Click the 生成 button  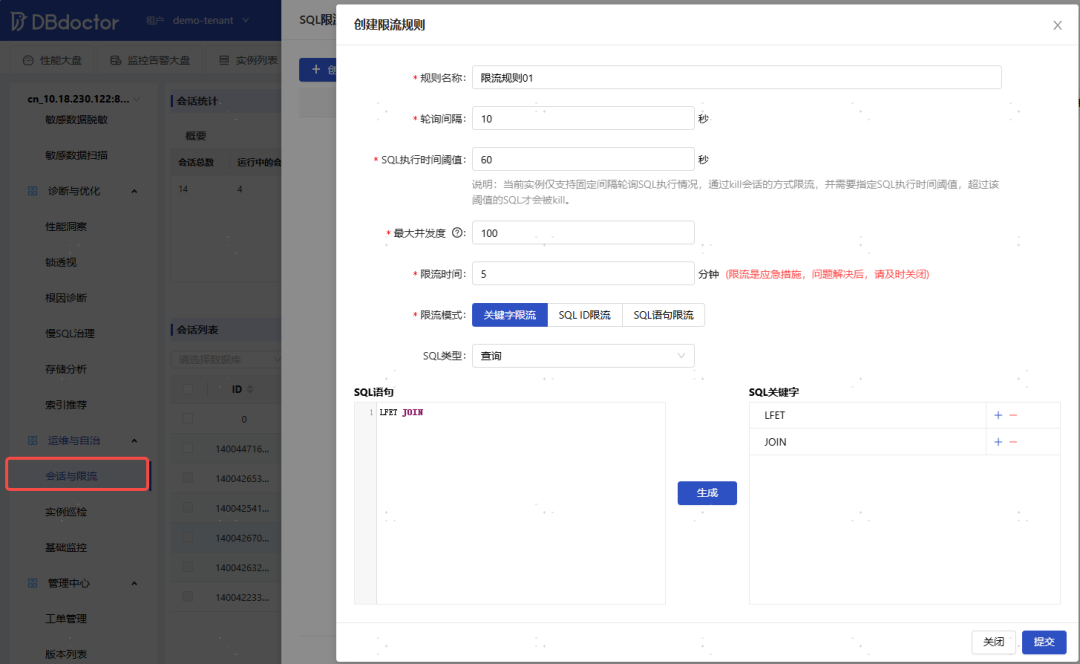(707, 493)
